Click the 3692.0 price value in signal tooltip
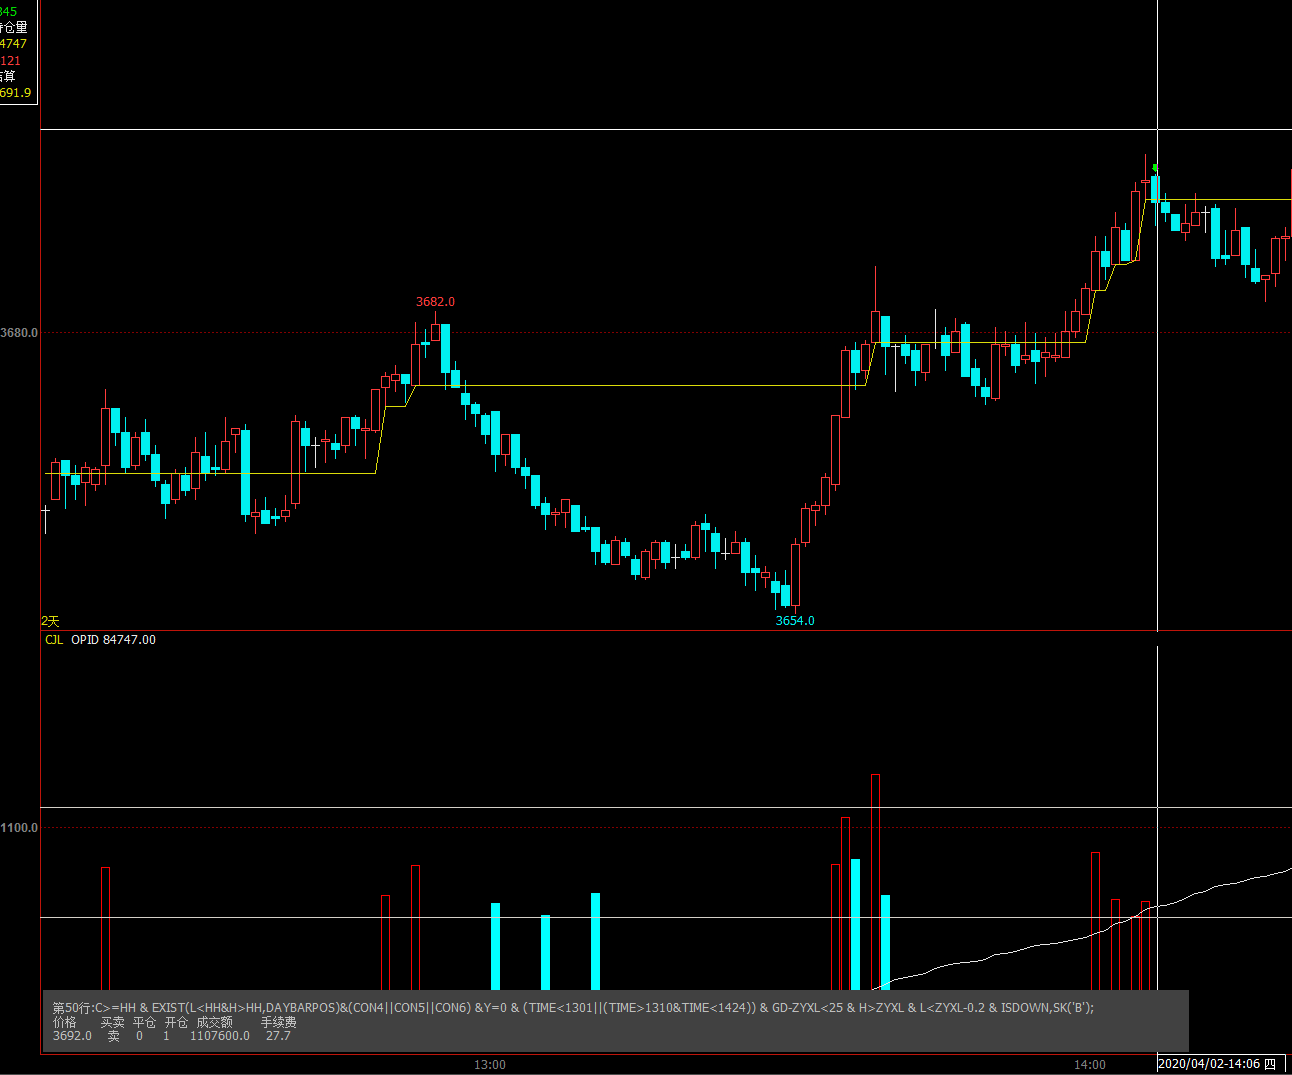The width and height of the screenshot is (1292, 1075). pos(72,1036)
